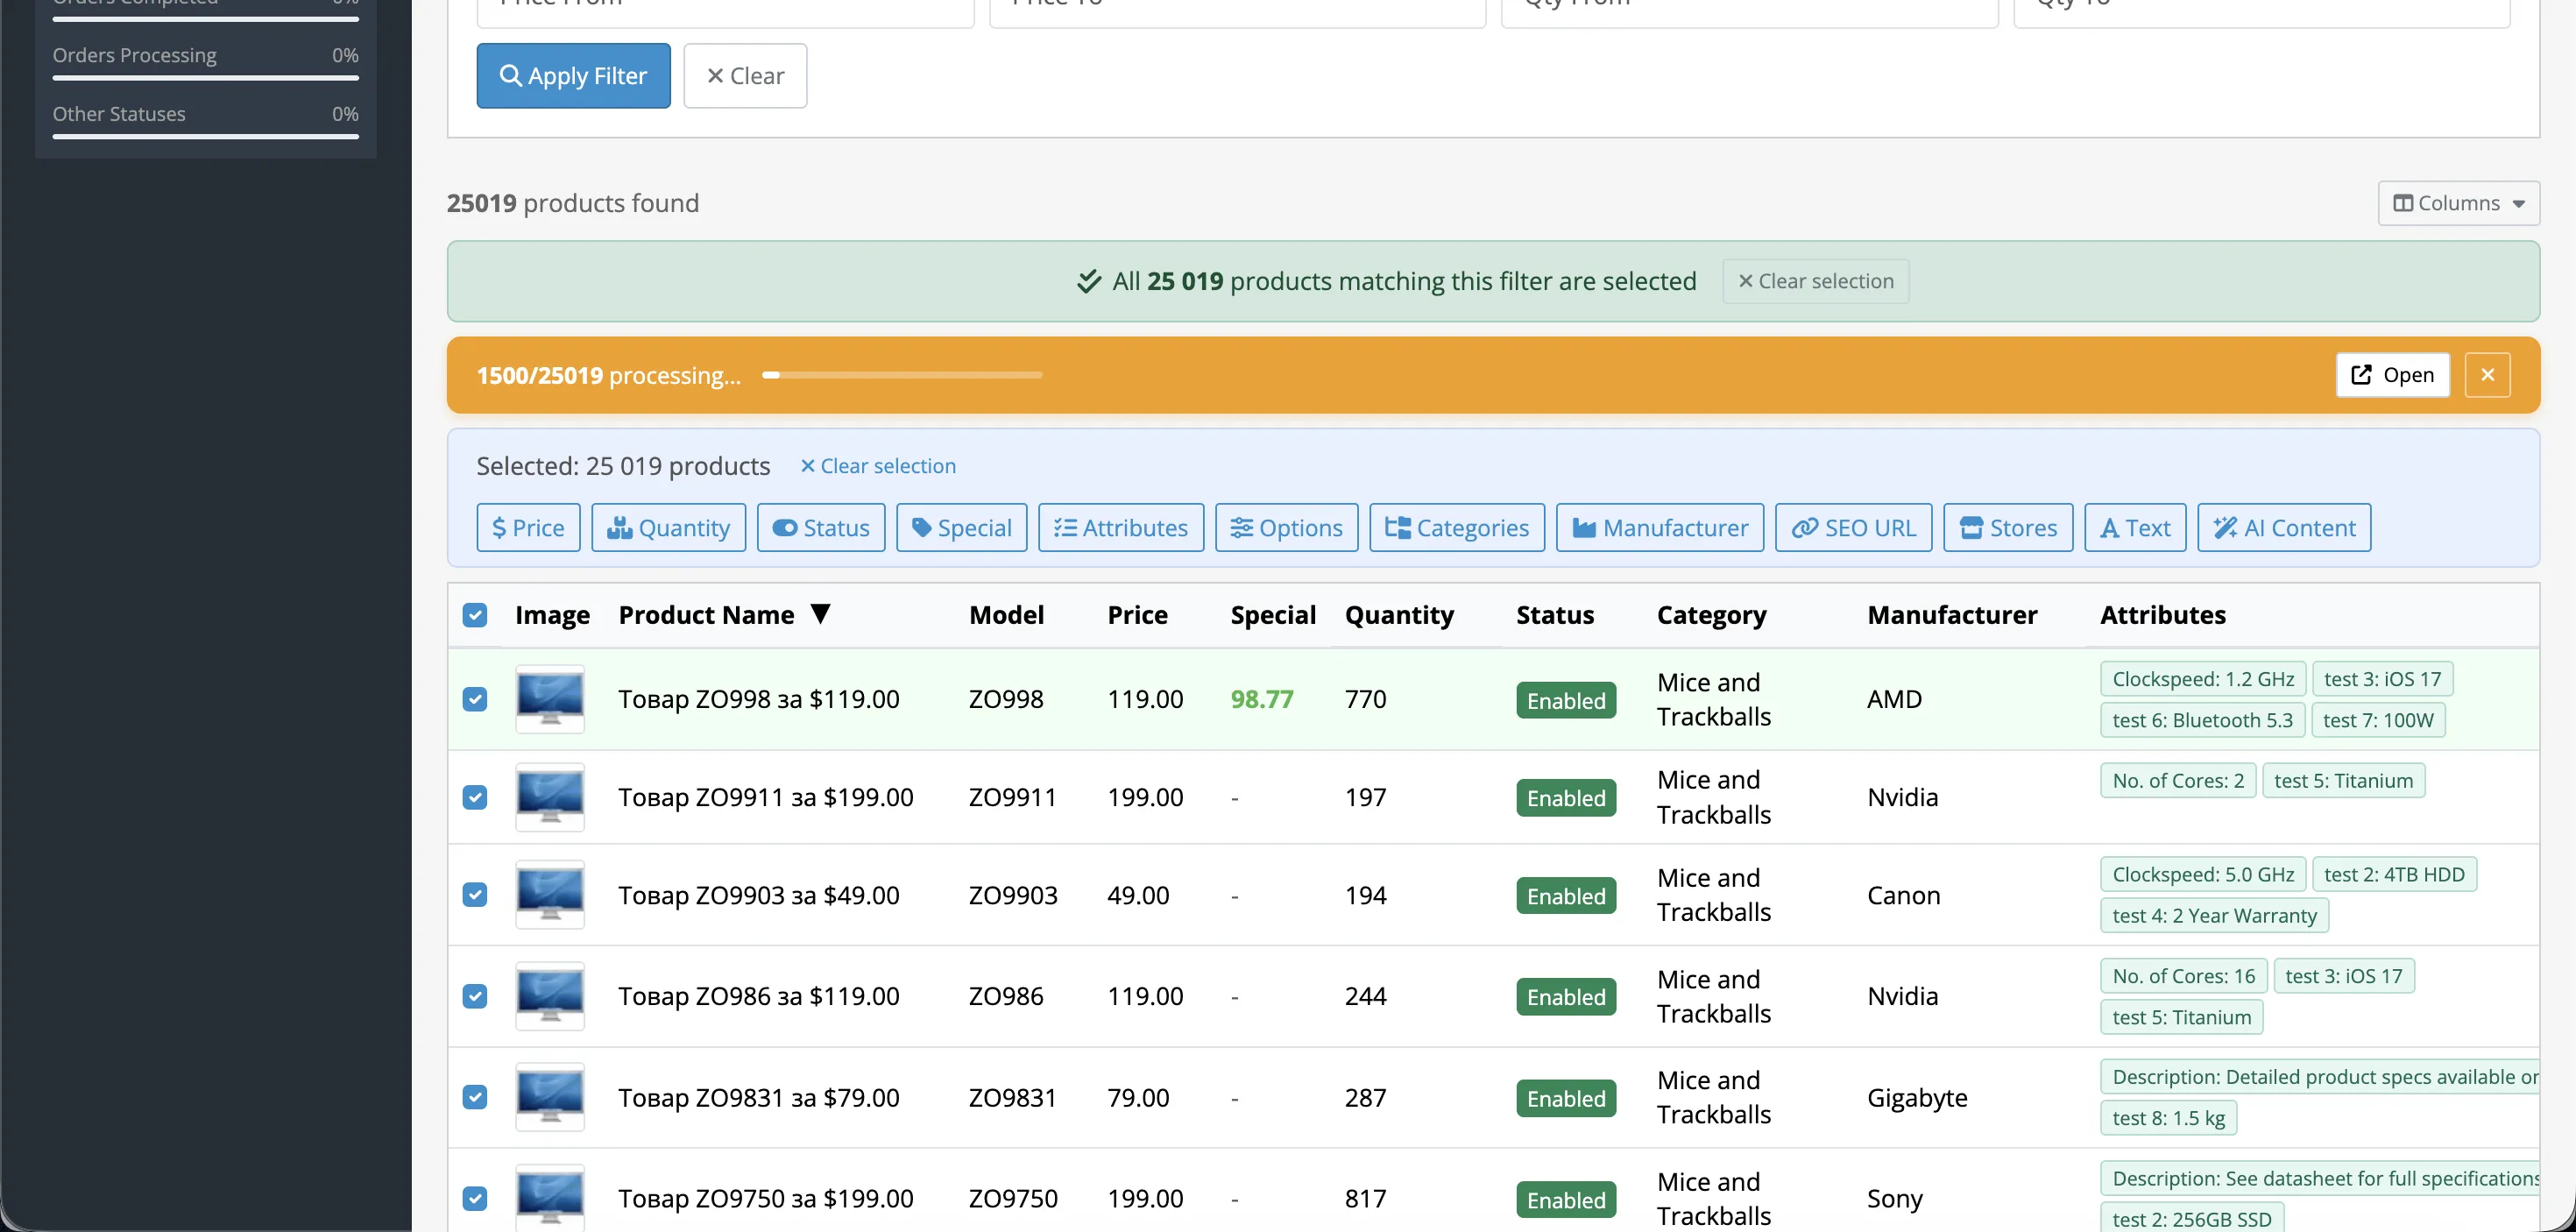Open bulk Attributes editor
Screen dimensions: 2576x1232
coord(1120,527)
